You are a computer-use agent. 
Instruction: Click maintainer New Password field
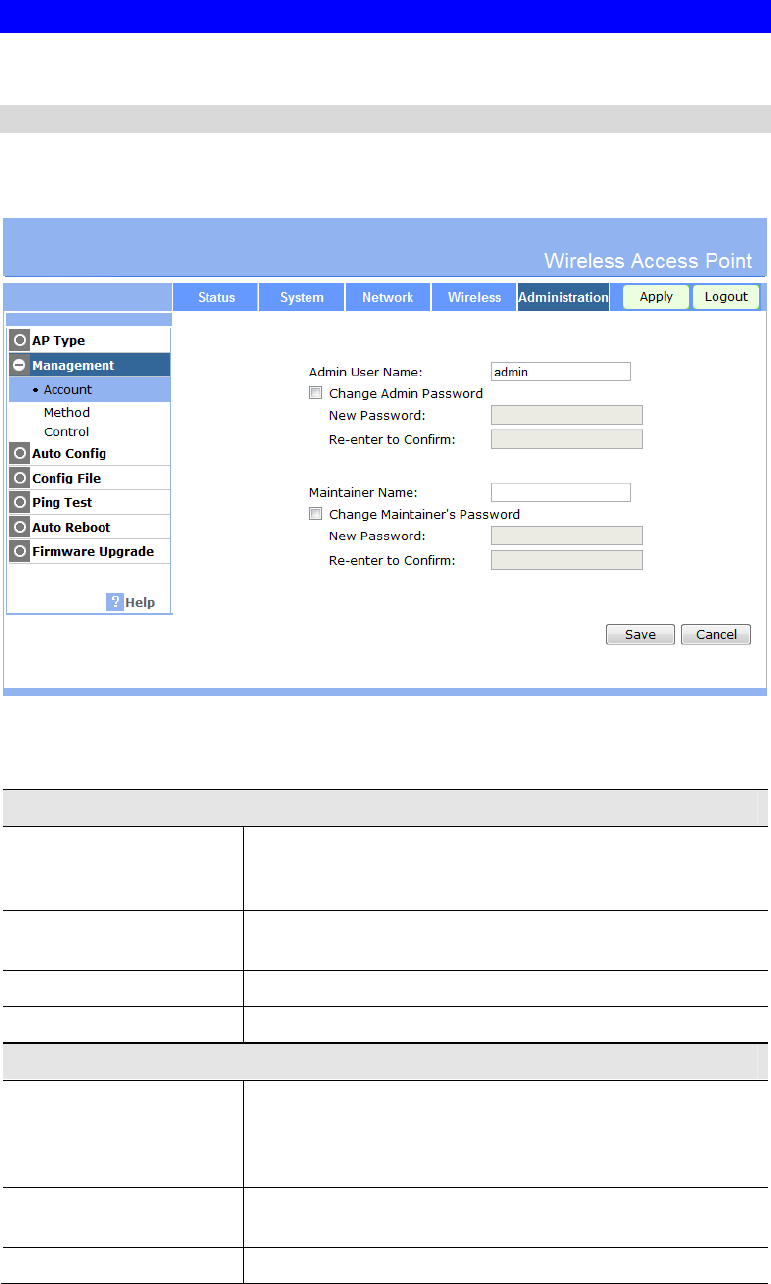point(567,536)
